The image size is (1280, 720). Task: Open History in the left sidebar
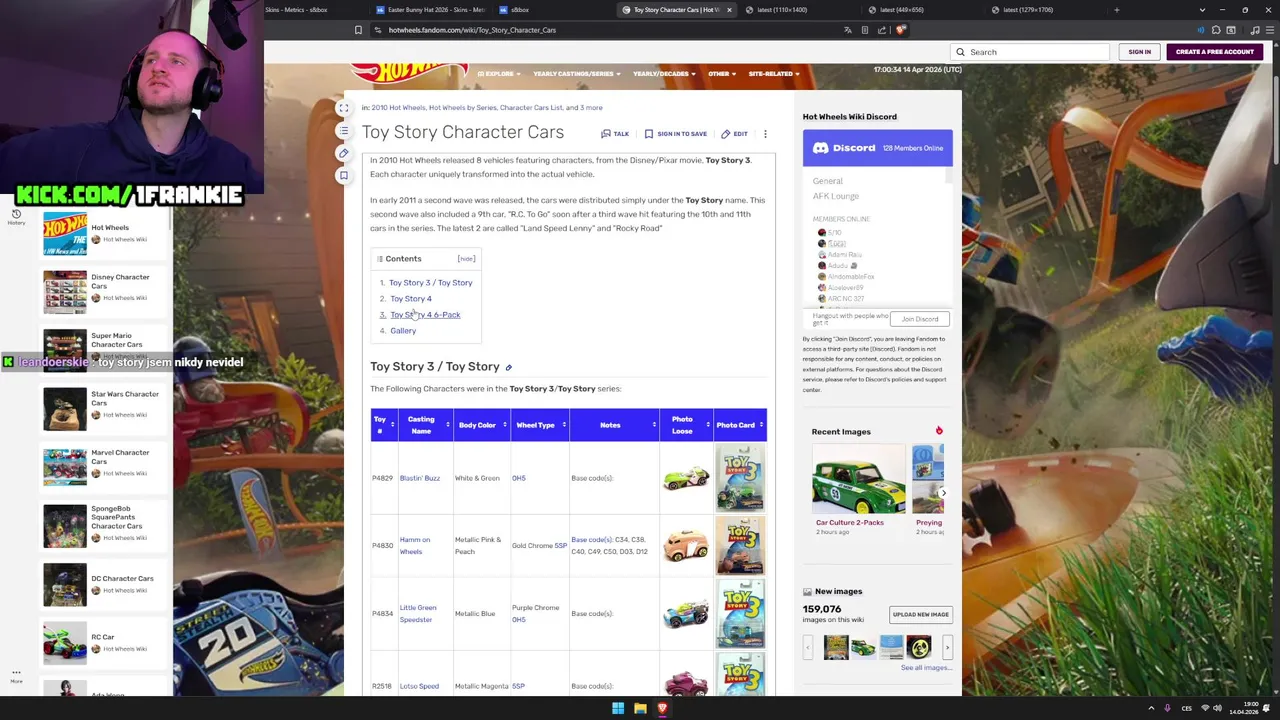tap(16, 217)
